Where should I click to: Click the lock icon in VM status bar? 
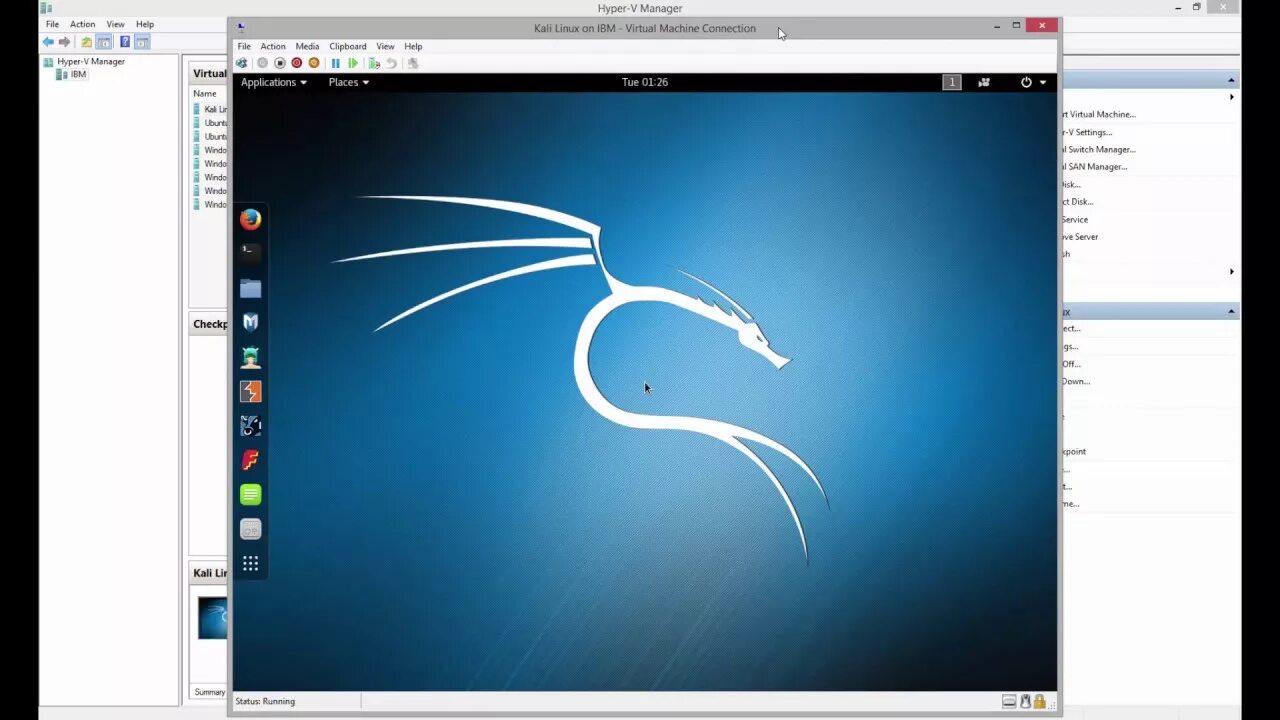coord(1040,701)
